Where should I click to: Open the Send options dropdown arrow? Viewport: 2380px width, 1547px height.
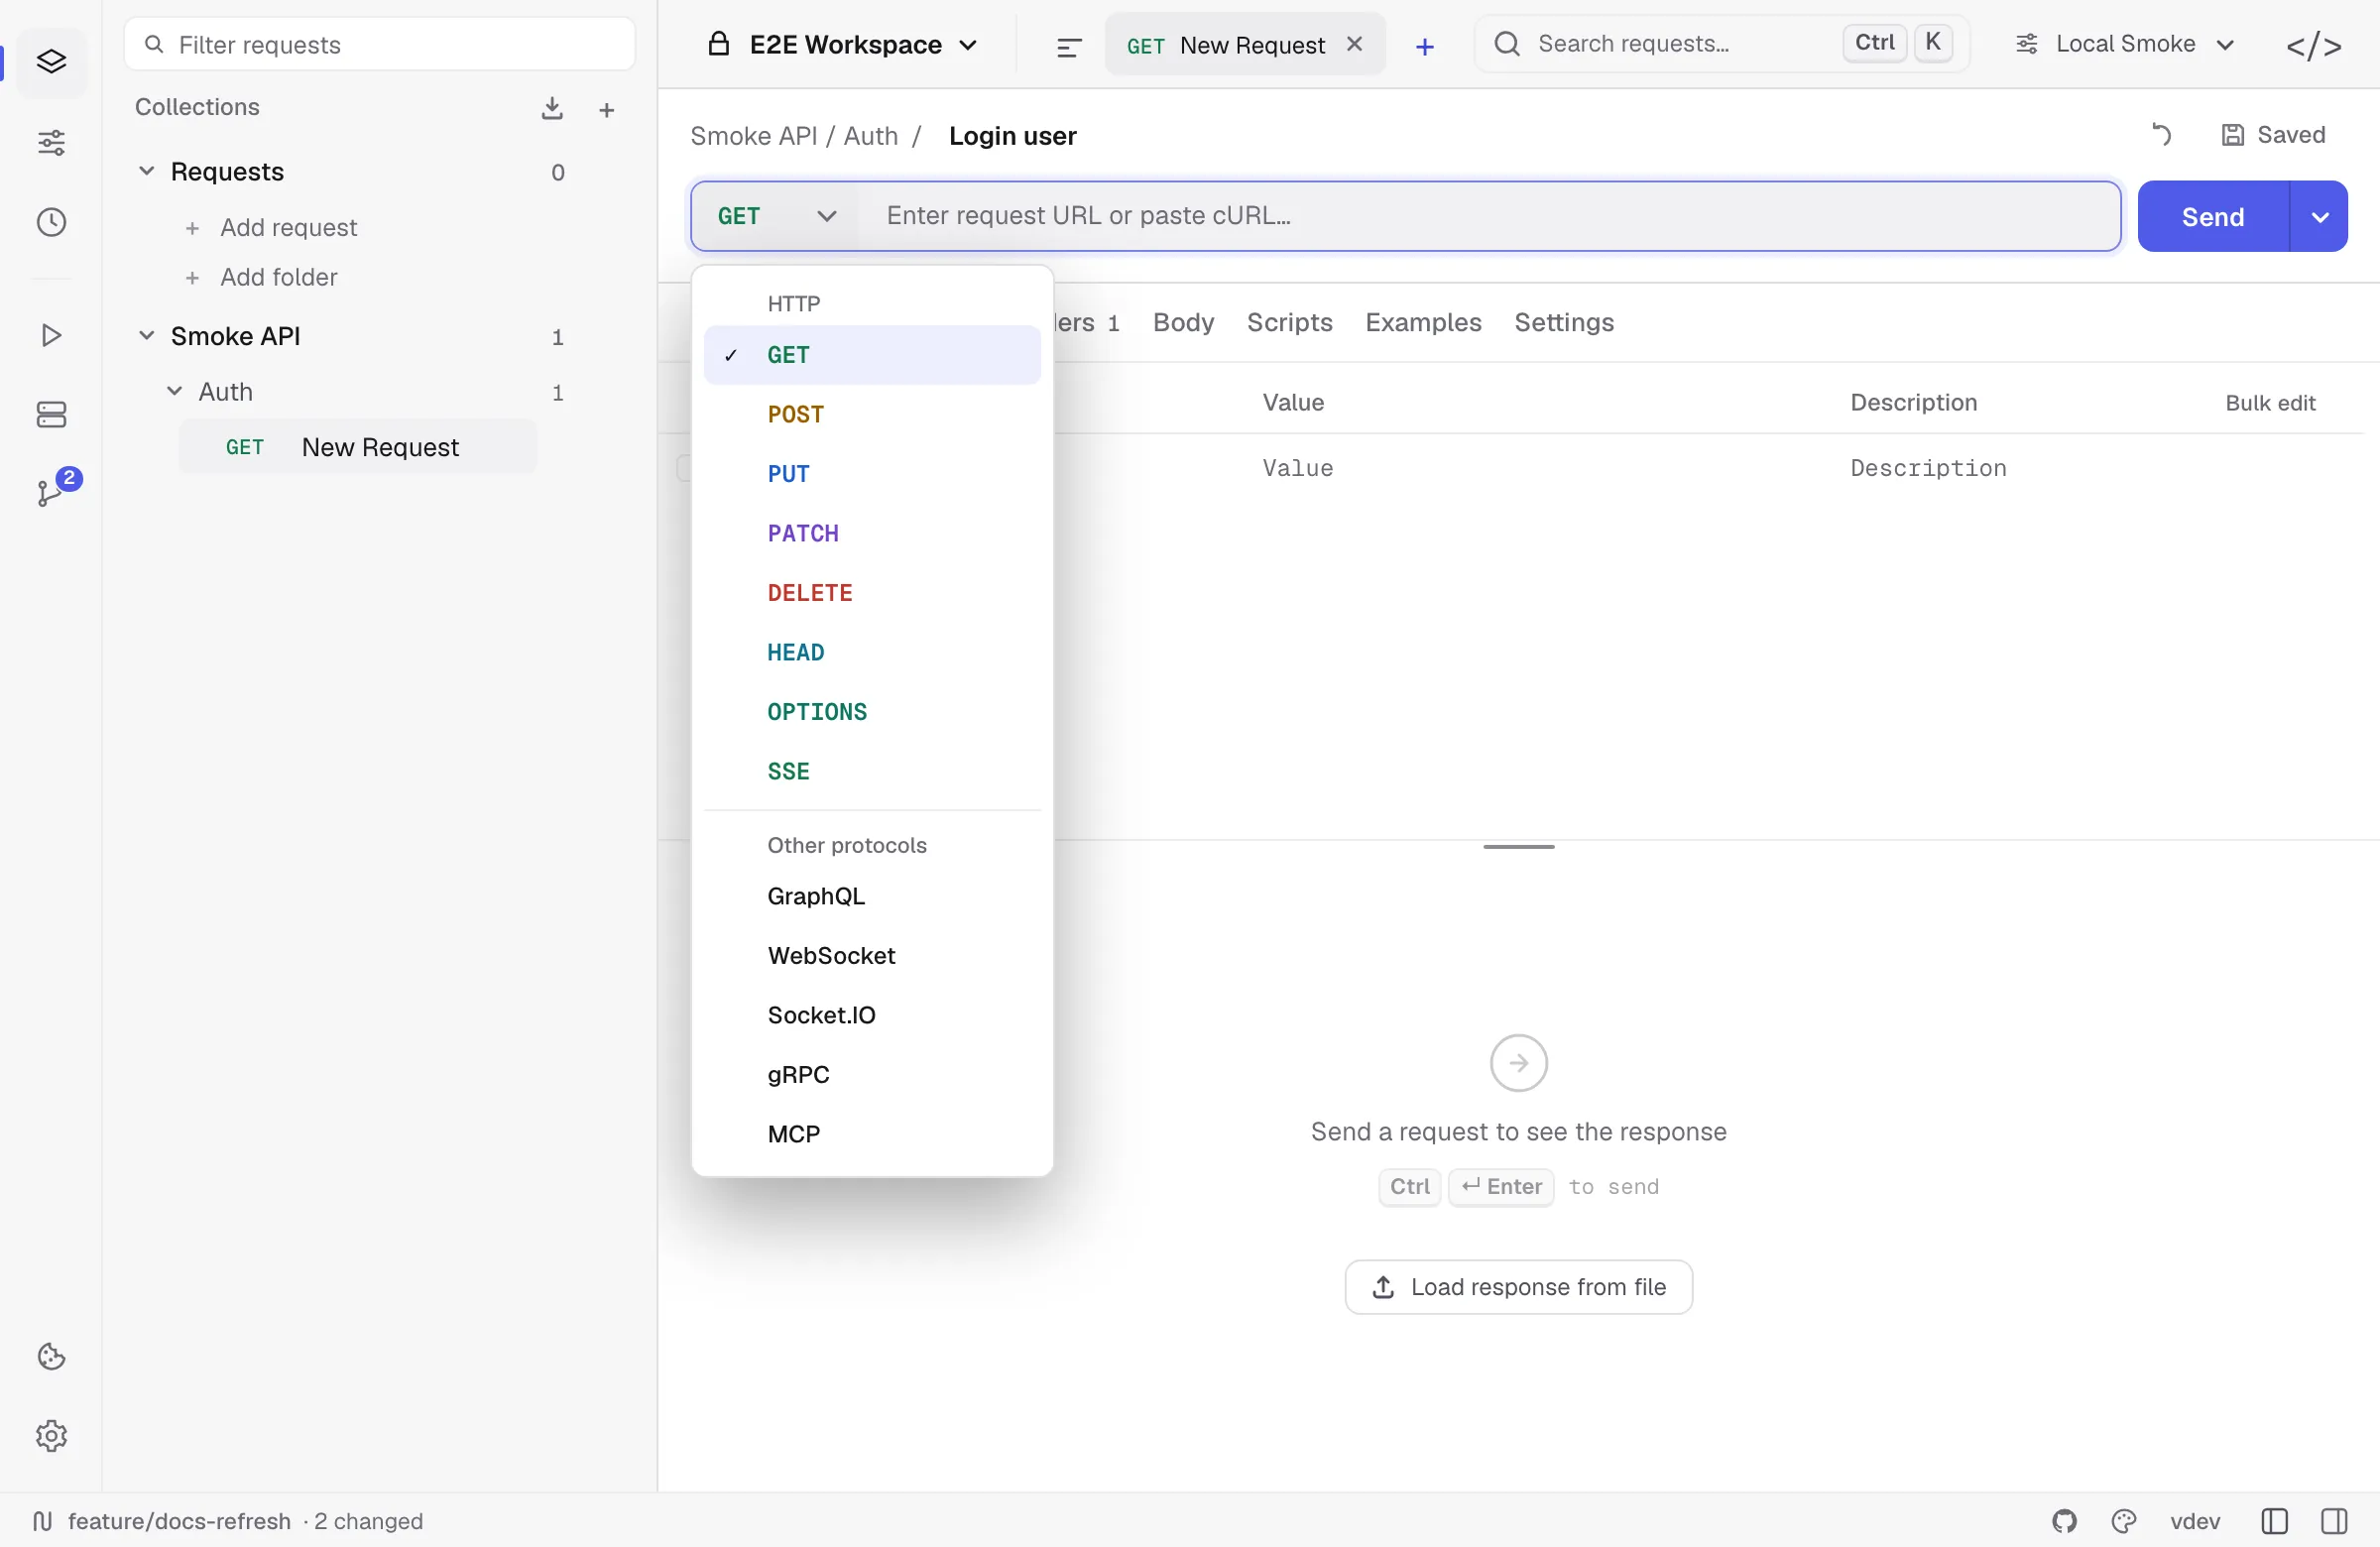pos(2319,216)
